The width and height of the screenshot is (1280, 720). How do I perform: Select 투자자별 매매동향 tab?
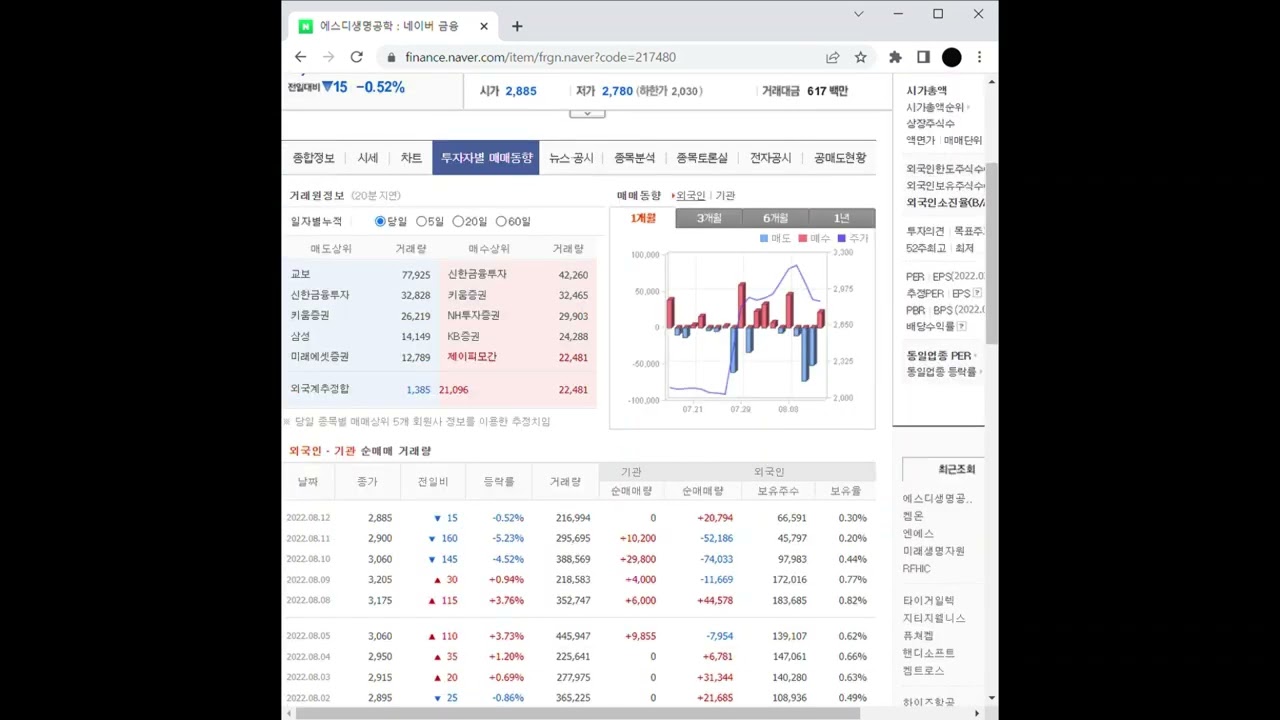(486, 158)
